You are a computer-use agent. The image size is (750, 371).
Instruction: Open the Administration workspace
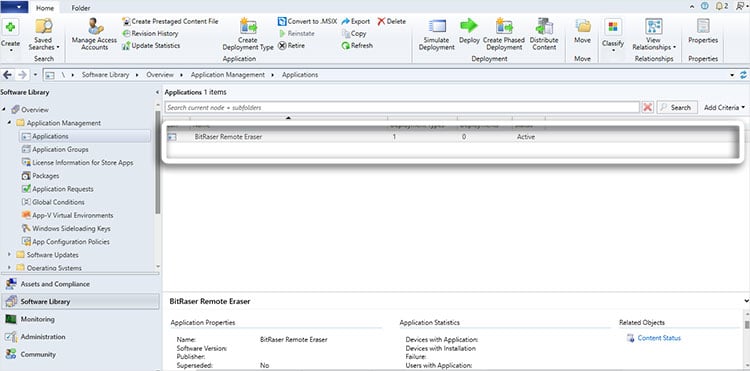[79, 337]
